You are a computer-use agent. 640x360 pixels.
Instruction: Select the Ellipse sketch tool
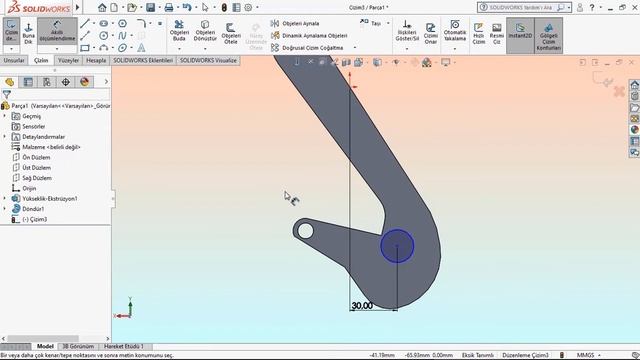point(122,48)
